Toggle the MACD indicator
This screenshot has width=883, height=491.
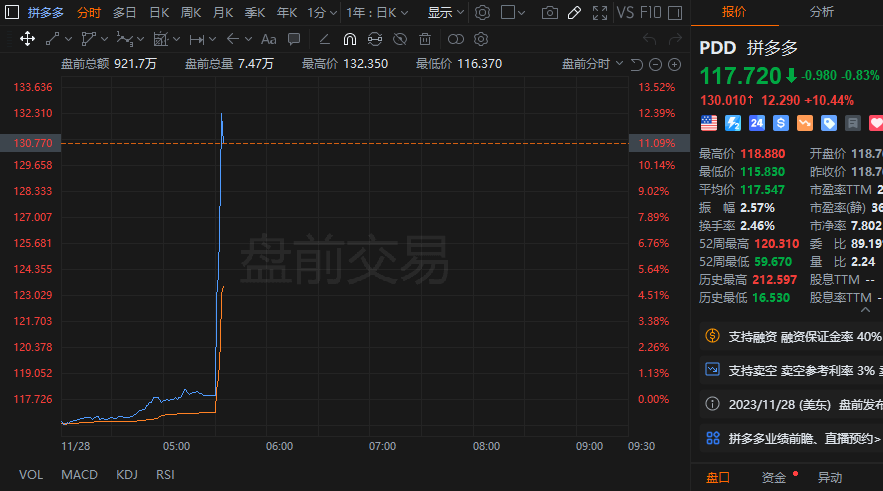79,474
